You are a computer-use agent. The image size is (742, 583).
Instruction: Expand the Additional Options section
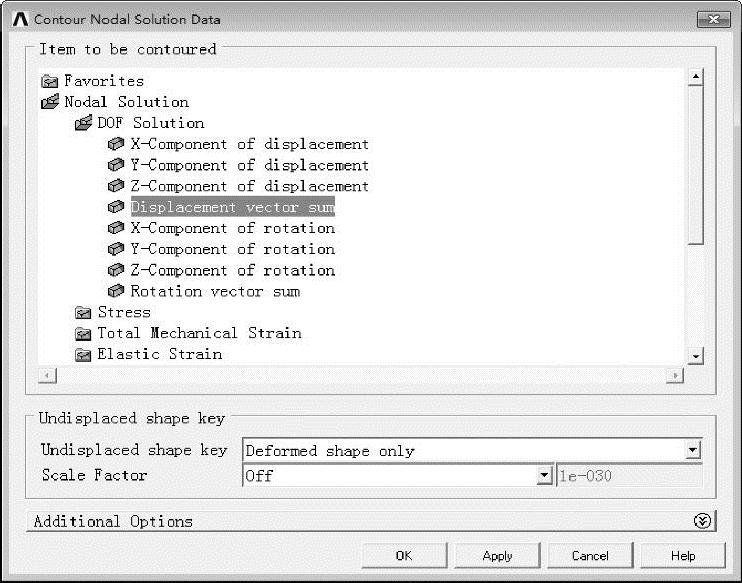click(702, 521)
